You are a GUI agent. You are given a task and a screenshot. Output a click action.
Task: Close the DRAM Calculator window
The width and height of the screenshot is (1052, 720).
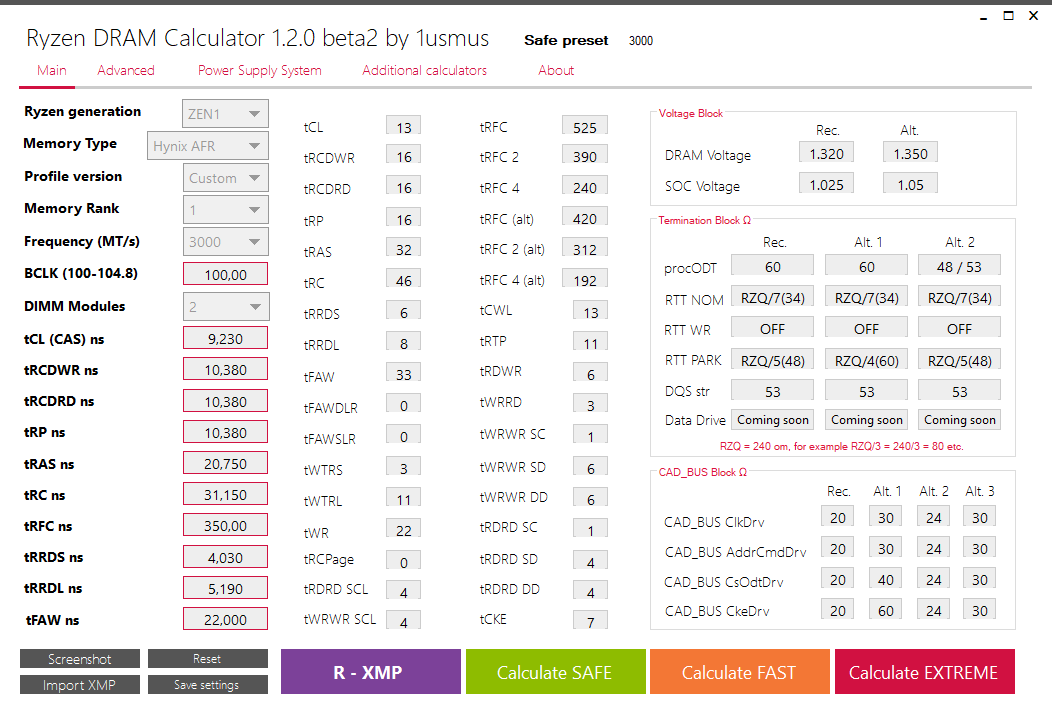(x=1033, y=15)
